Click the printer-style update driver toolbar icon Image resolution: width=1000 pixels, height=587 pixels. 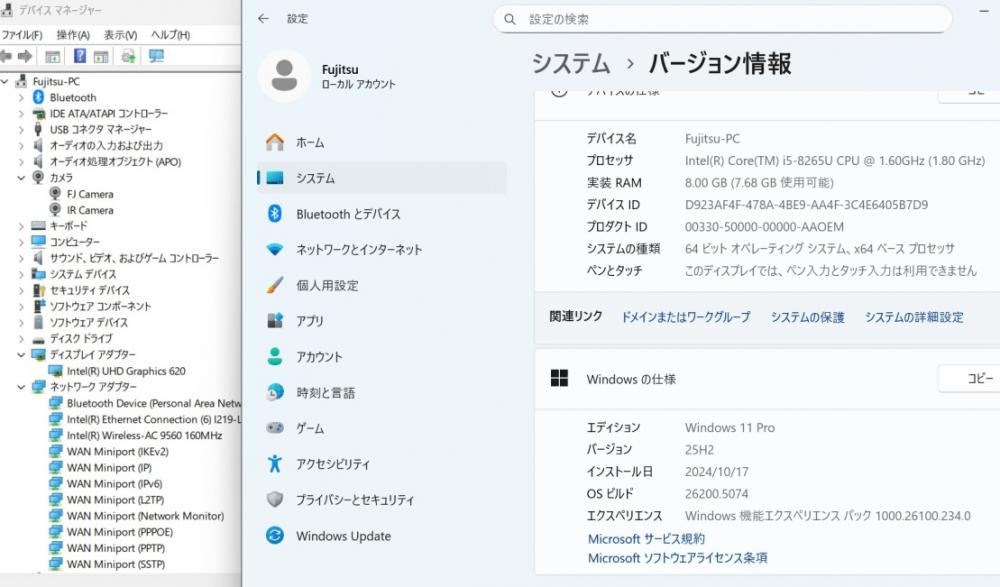(x=128, y=56)
